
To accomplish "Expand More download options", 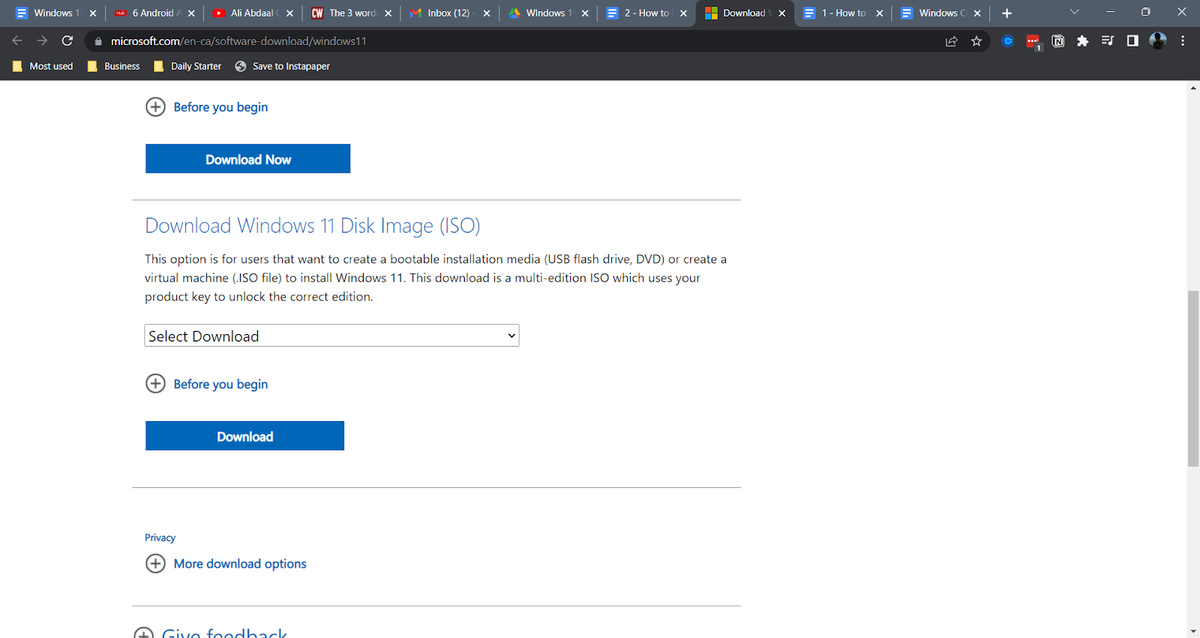I will [x=227, y=564].
